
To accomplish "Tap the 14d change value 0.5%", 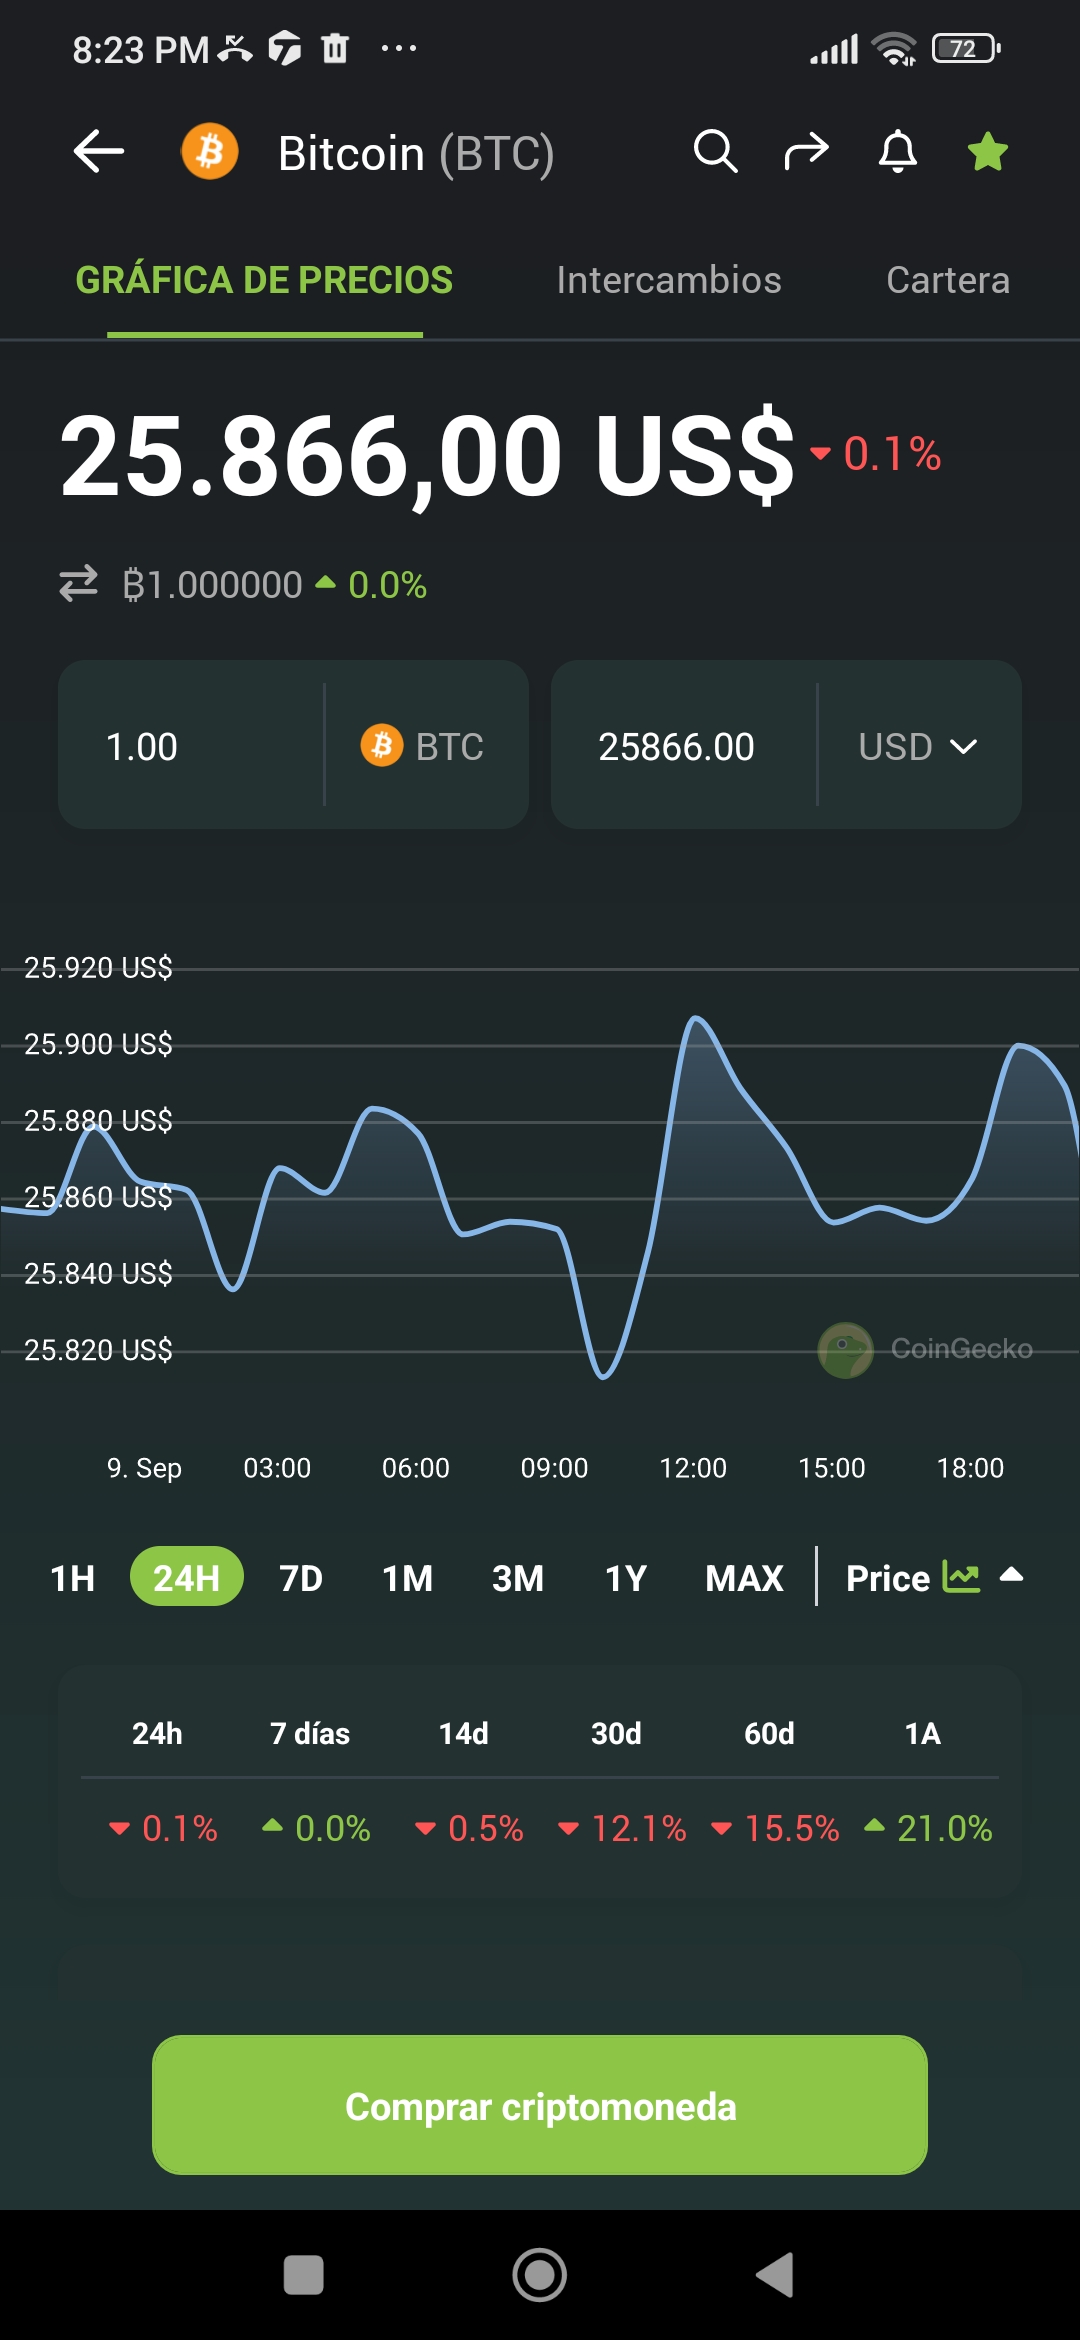I will (469, 1828).
